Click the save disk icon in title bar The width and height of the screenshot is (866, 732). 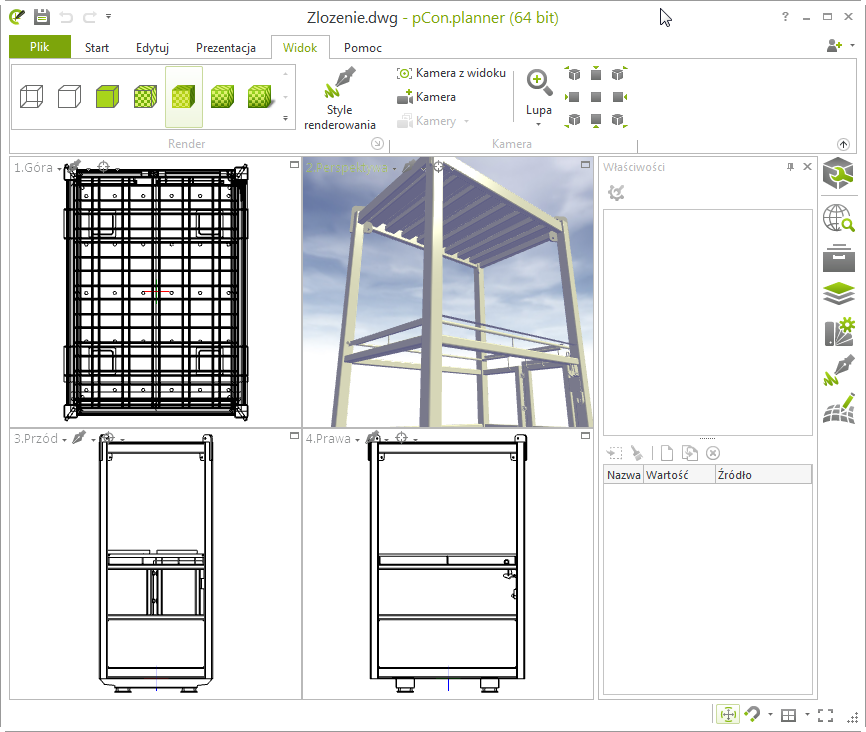42,17
